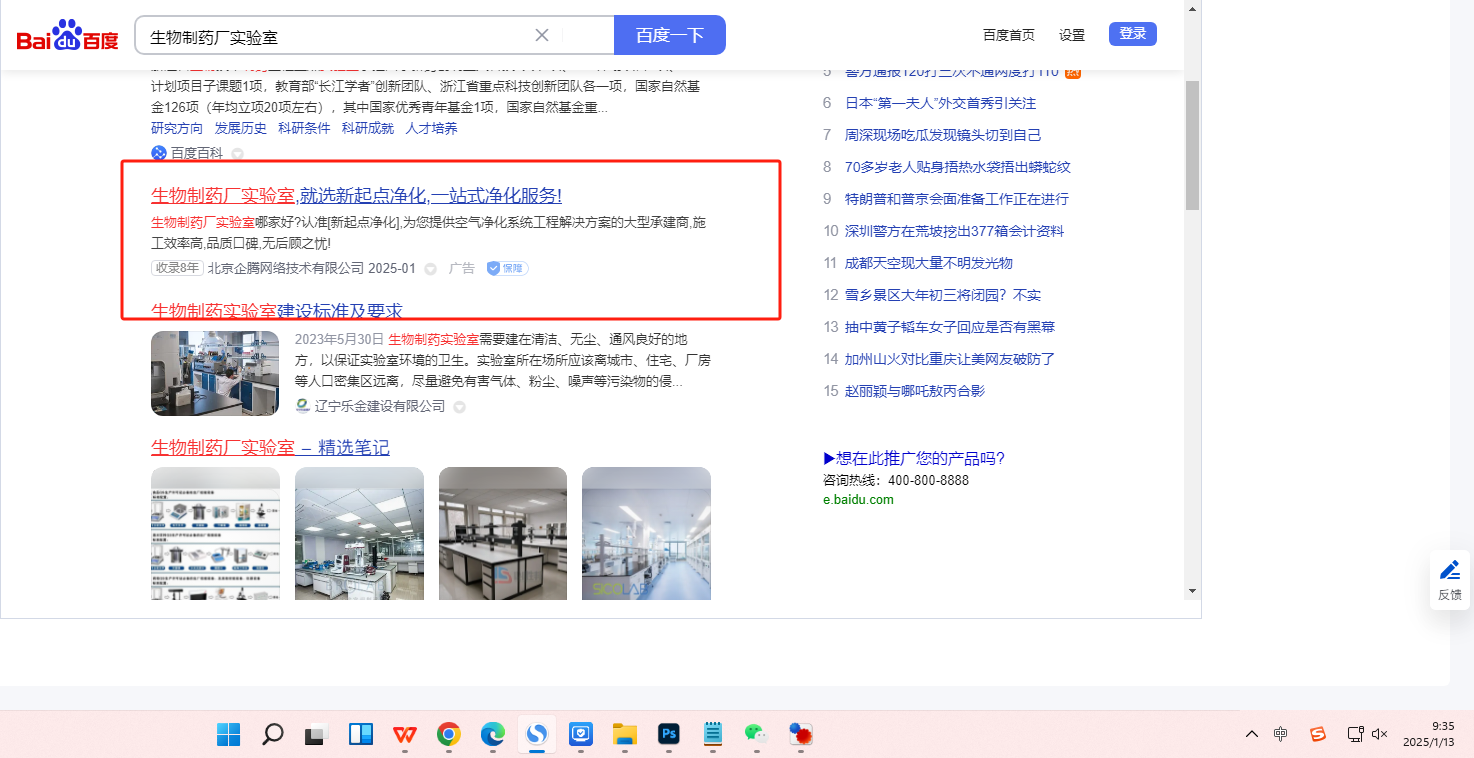Switch to Photoshop on the taskbar
The image size is (1474, 758).
(669, 735)
